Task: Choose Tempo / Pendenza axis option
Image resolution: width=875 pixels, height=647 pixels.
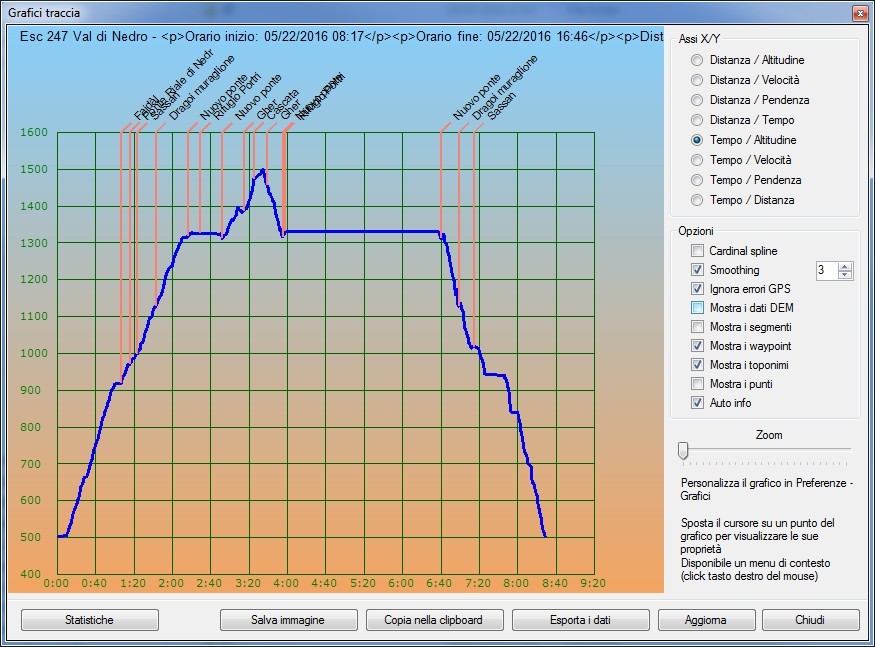Action: pyautogui.click(x=696, y=180)
